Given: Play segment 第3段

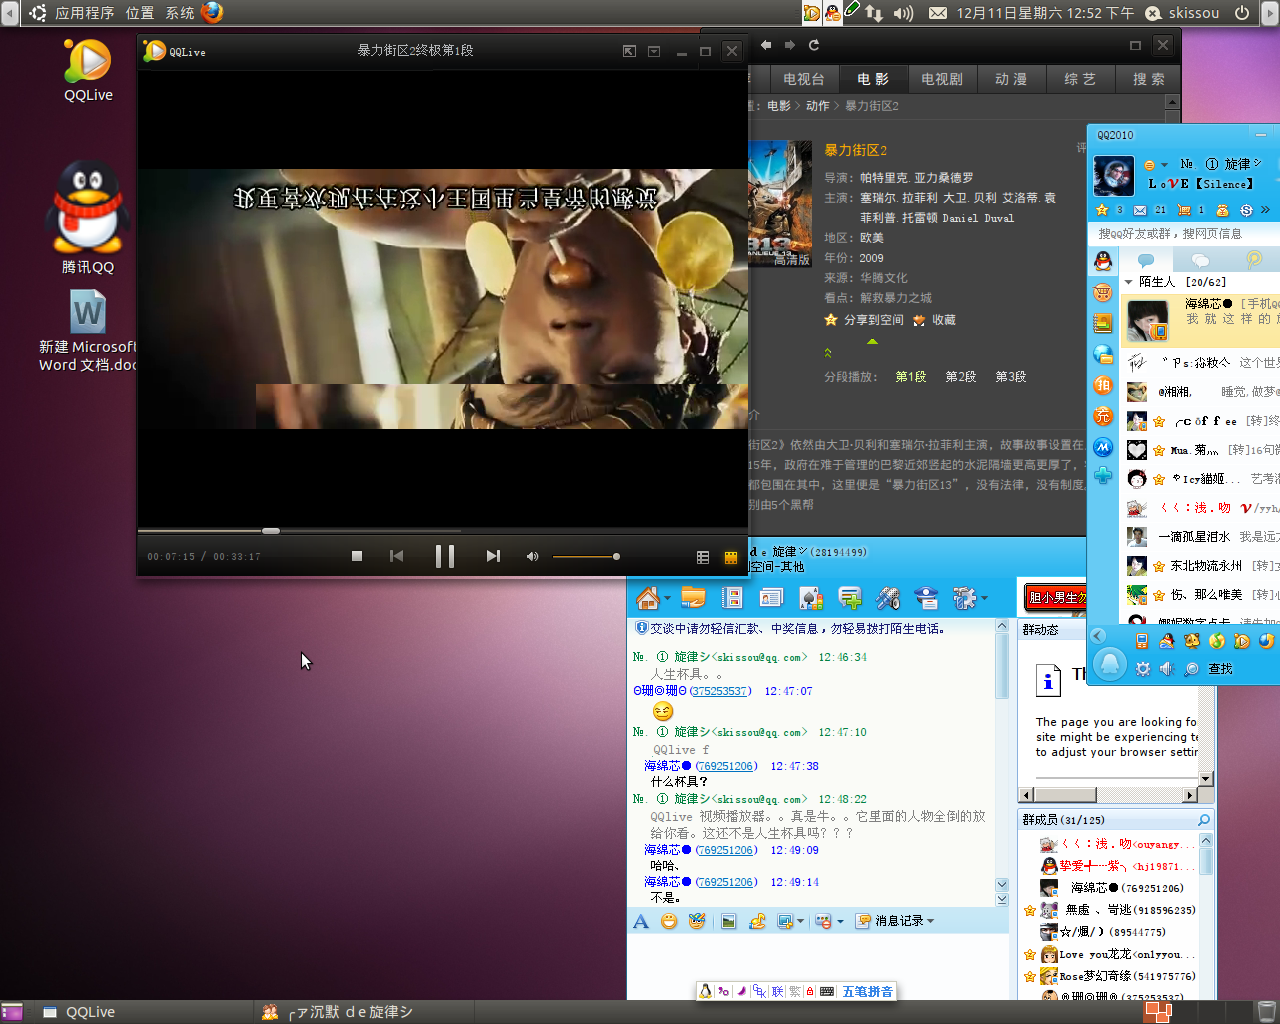Looking at the screenshot, I should [x=1010, y=377].
